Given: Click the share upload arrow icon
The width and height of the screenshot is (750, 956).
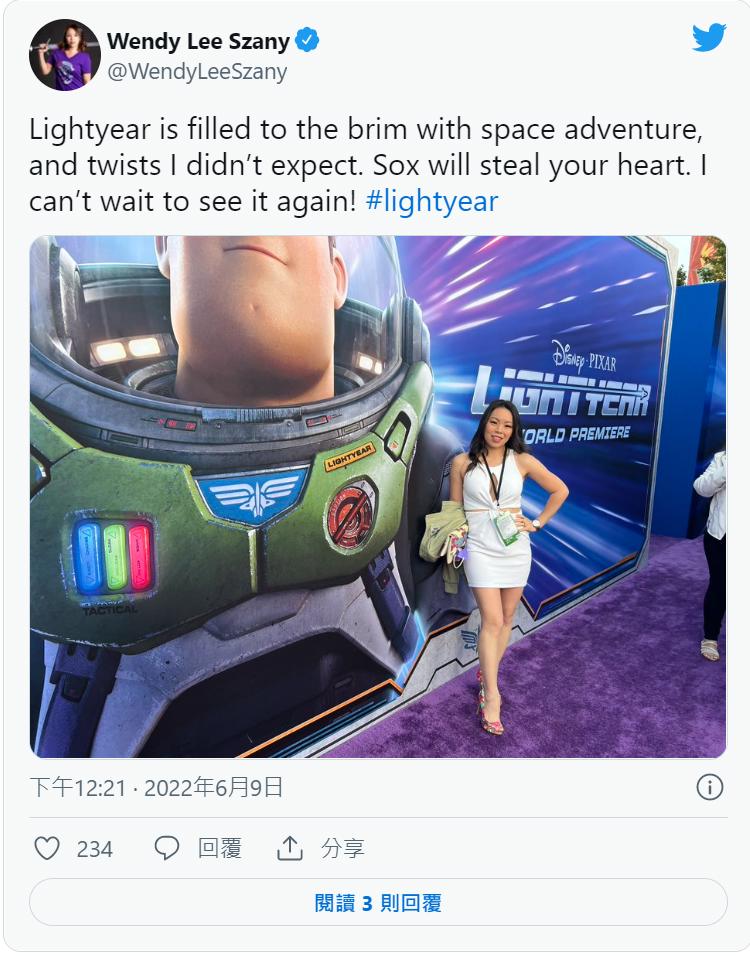Looking at the screenshot, I should click(x=290, y=847).
